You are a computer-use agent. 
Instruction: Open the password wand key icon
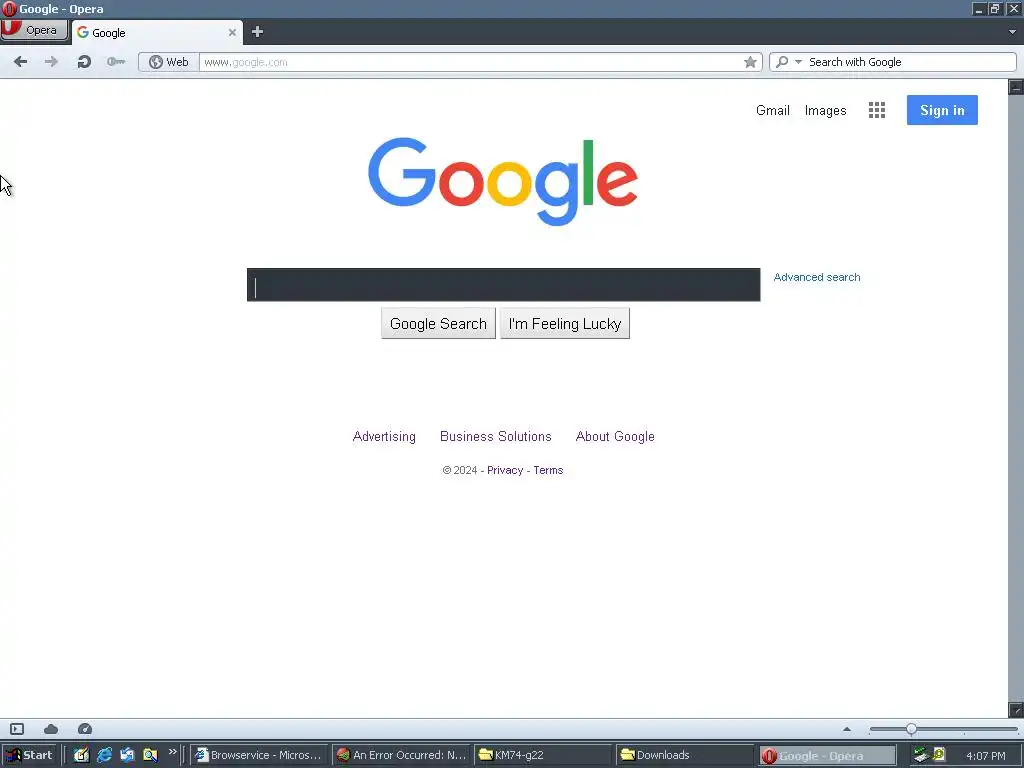click(x=116, y=62)
